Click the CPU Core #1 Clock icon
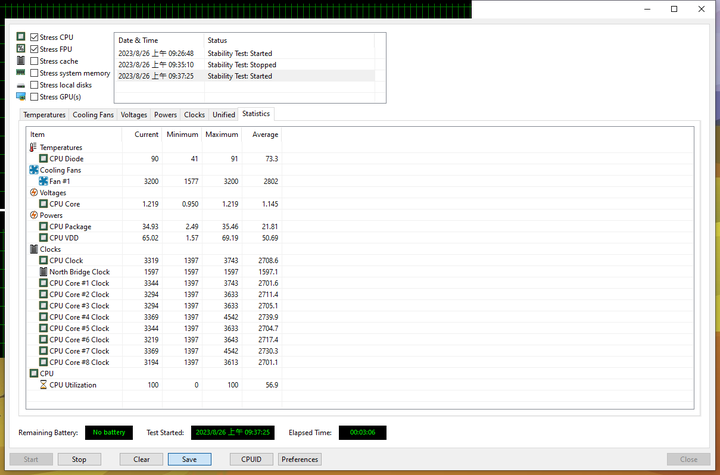The width and height of the screenshot is (720, 475). [43, 283]
